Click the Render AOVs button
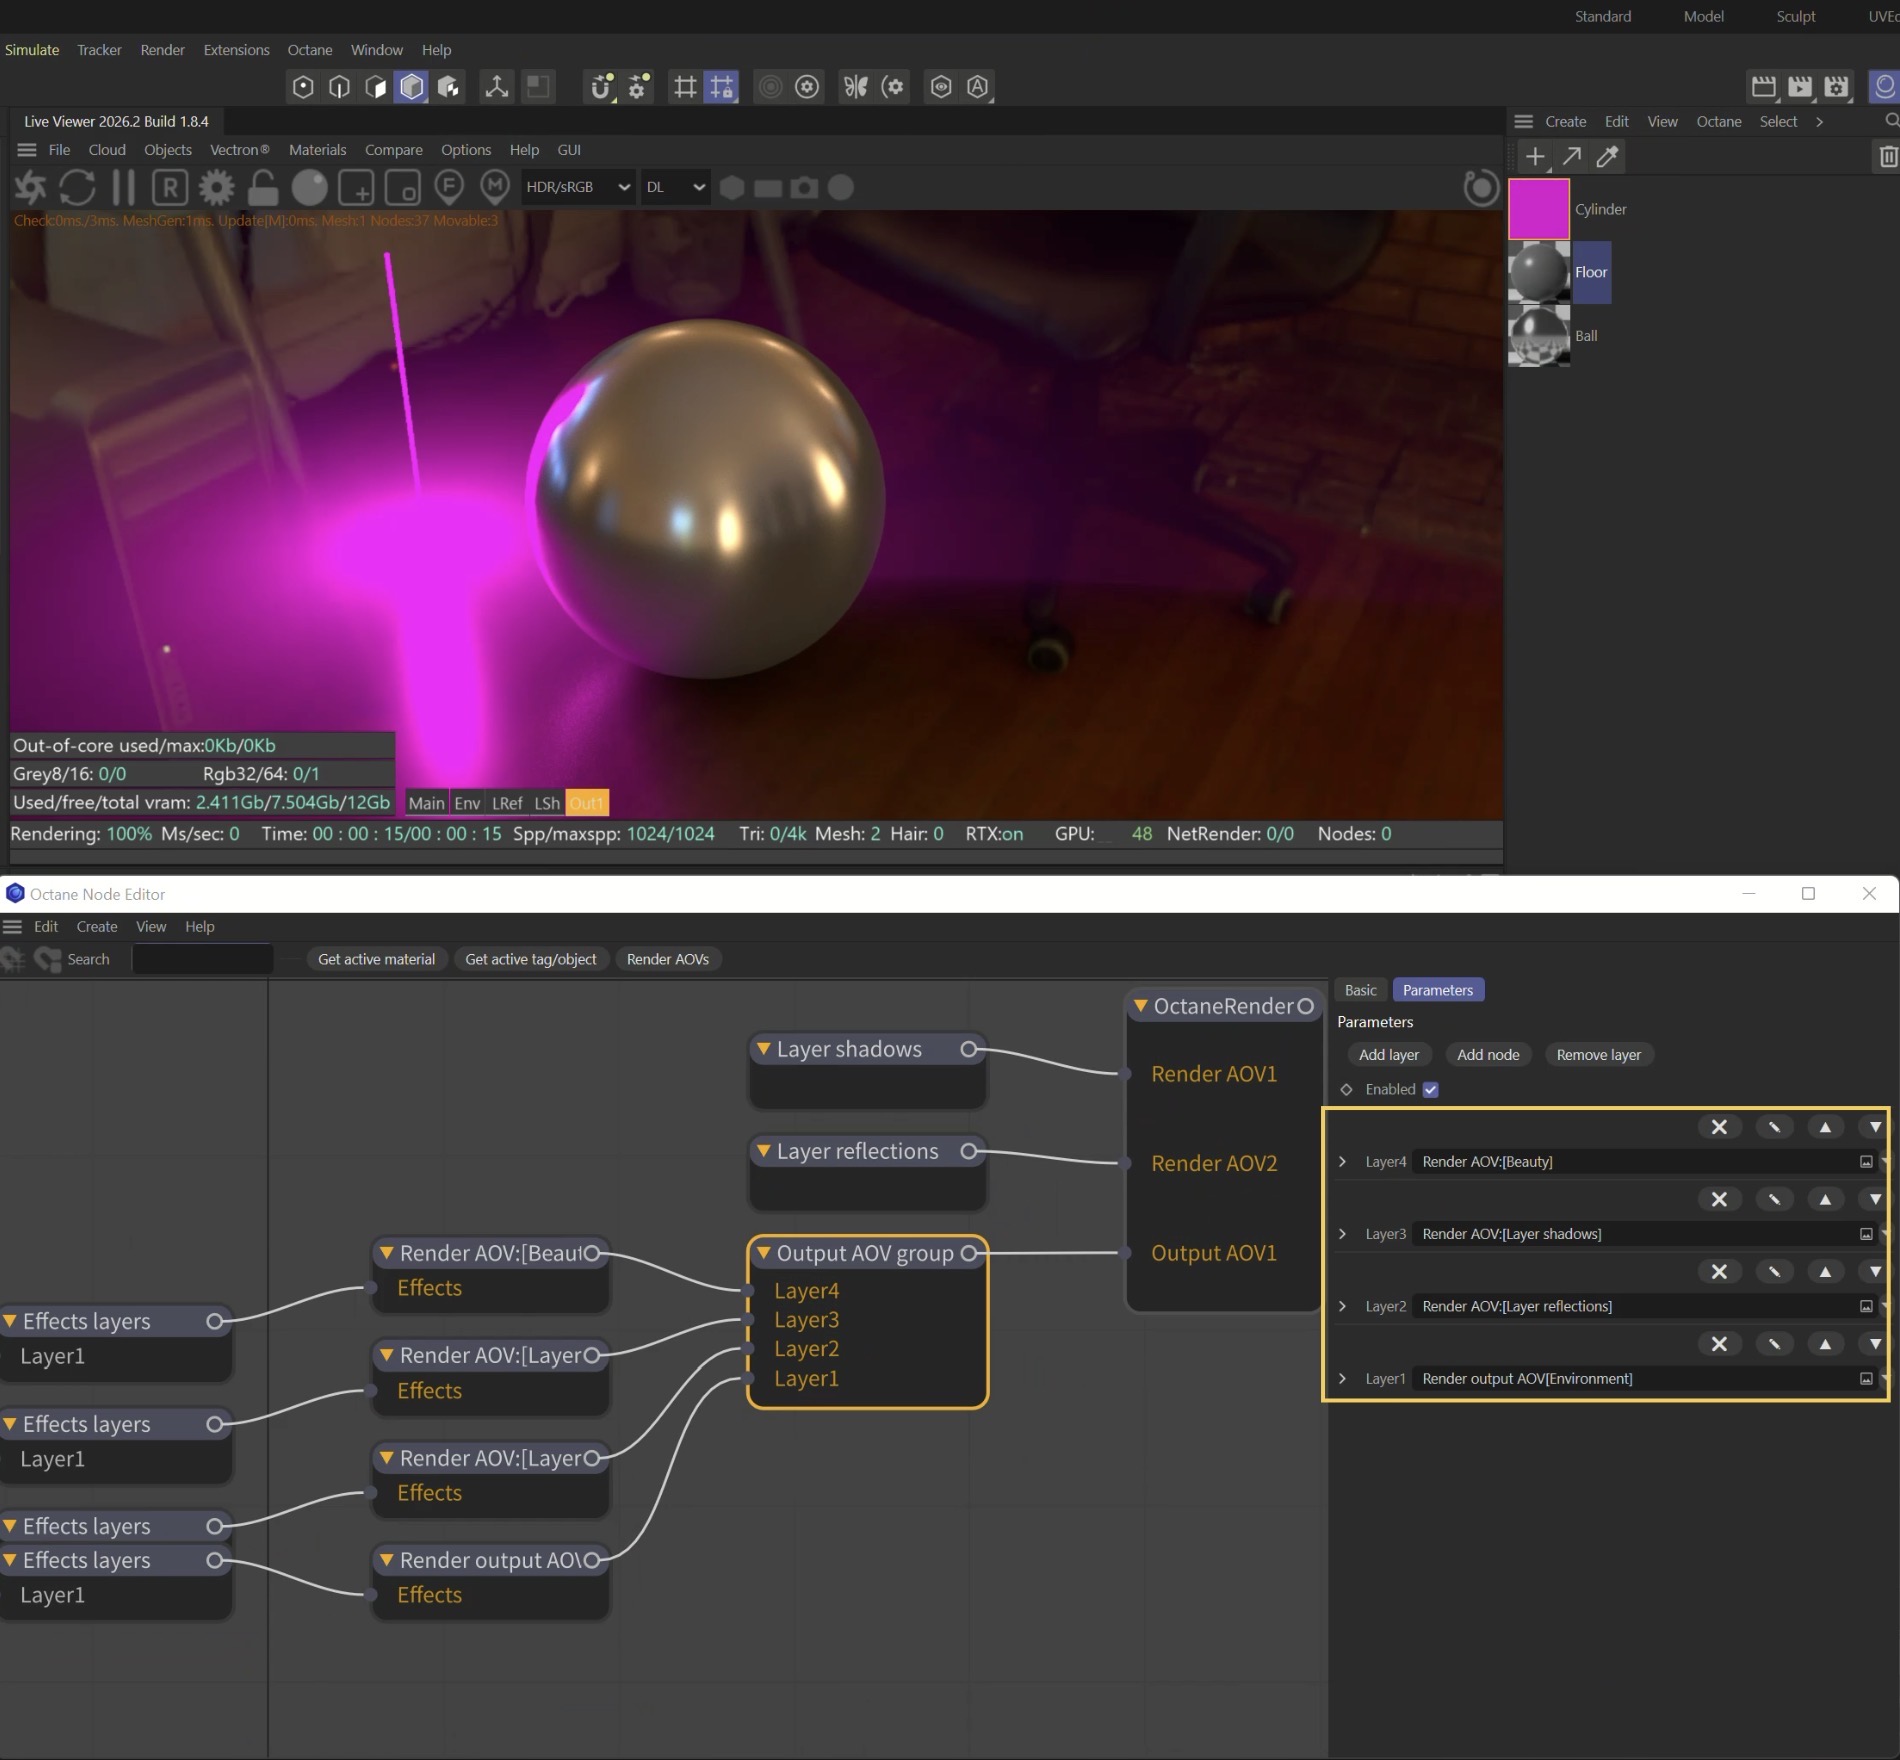Screen dimensions: 1900x1760 click(667, 959)
